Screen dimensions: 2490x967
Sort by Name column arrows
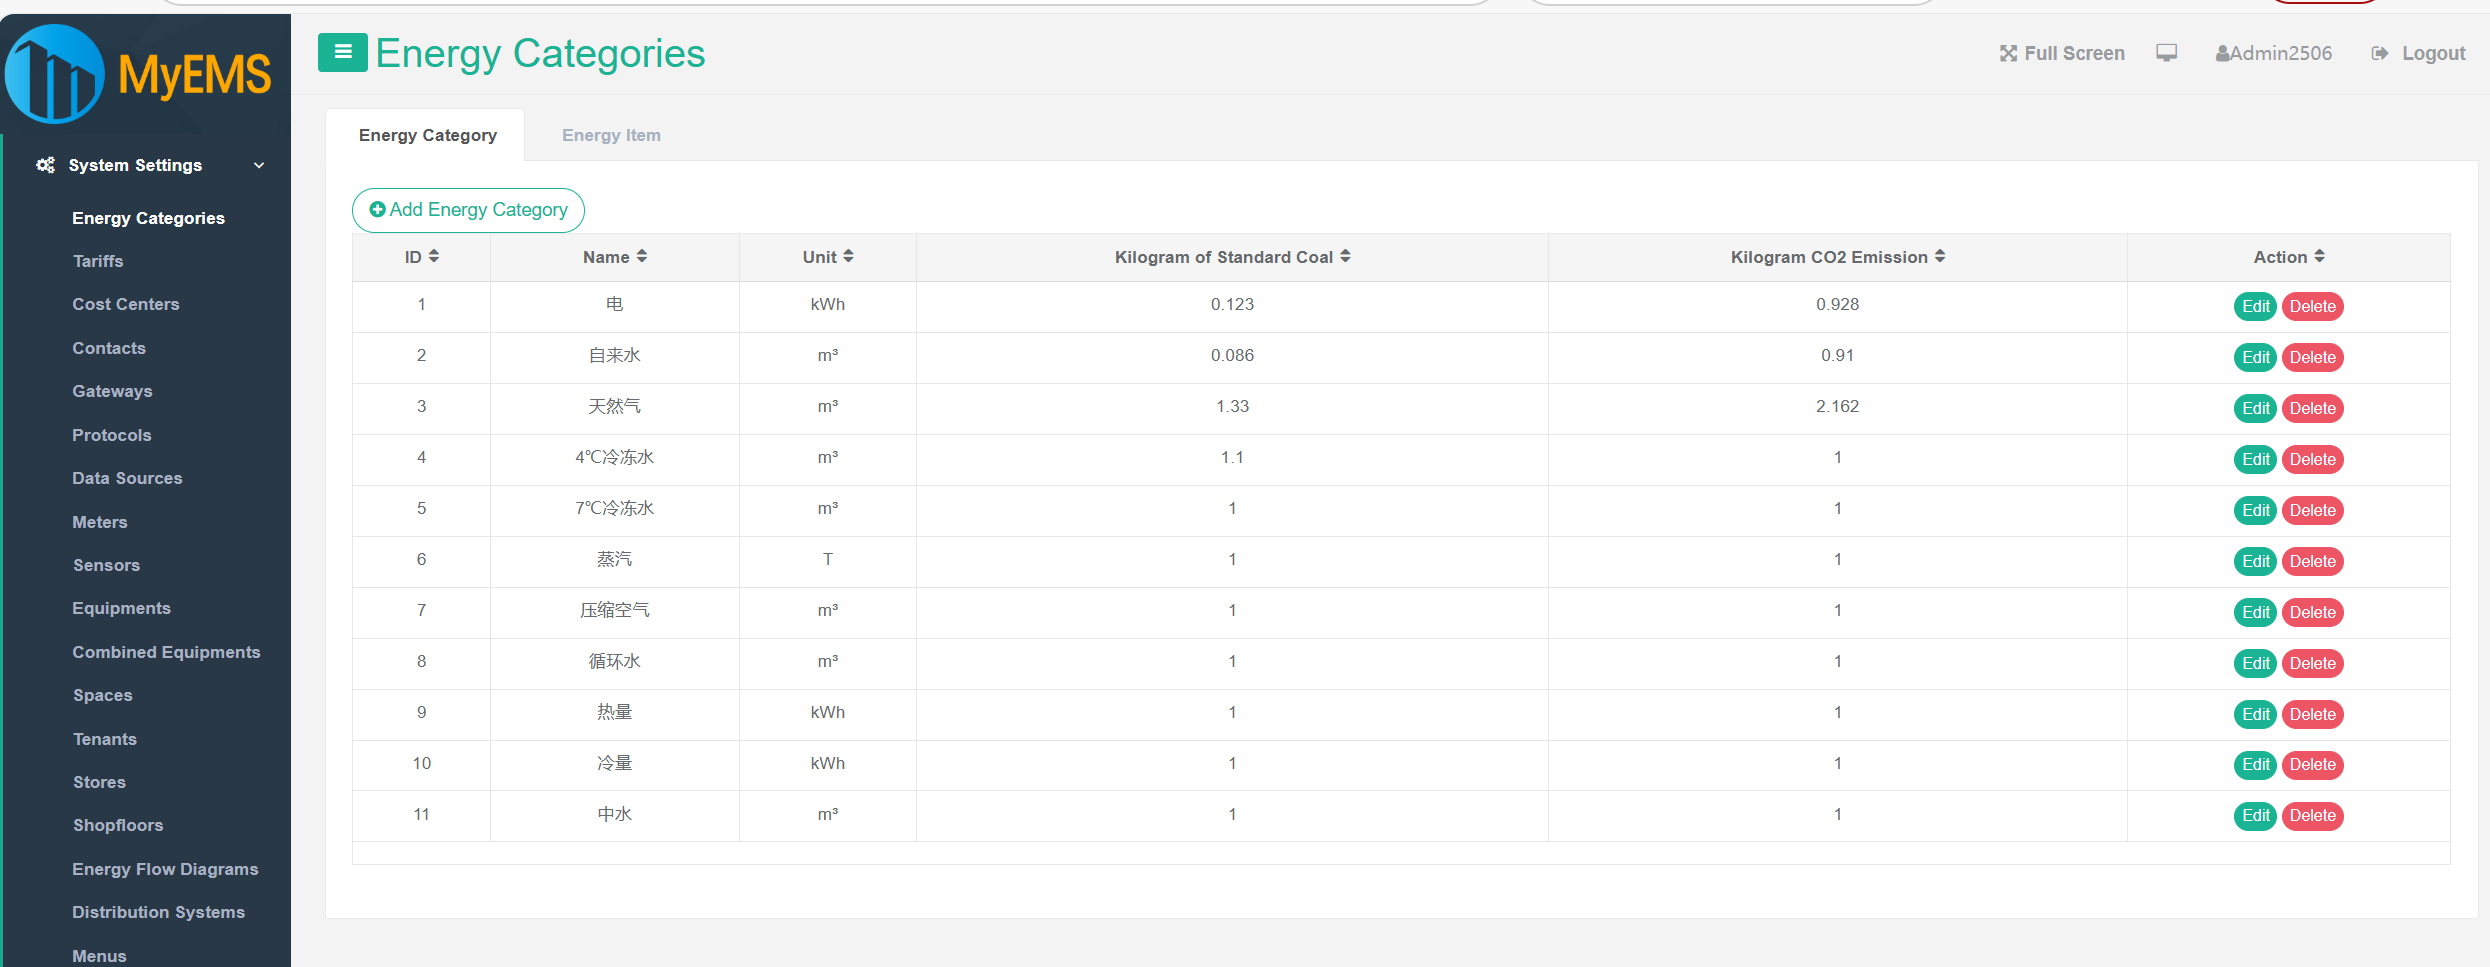[642, 257]
